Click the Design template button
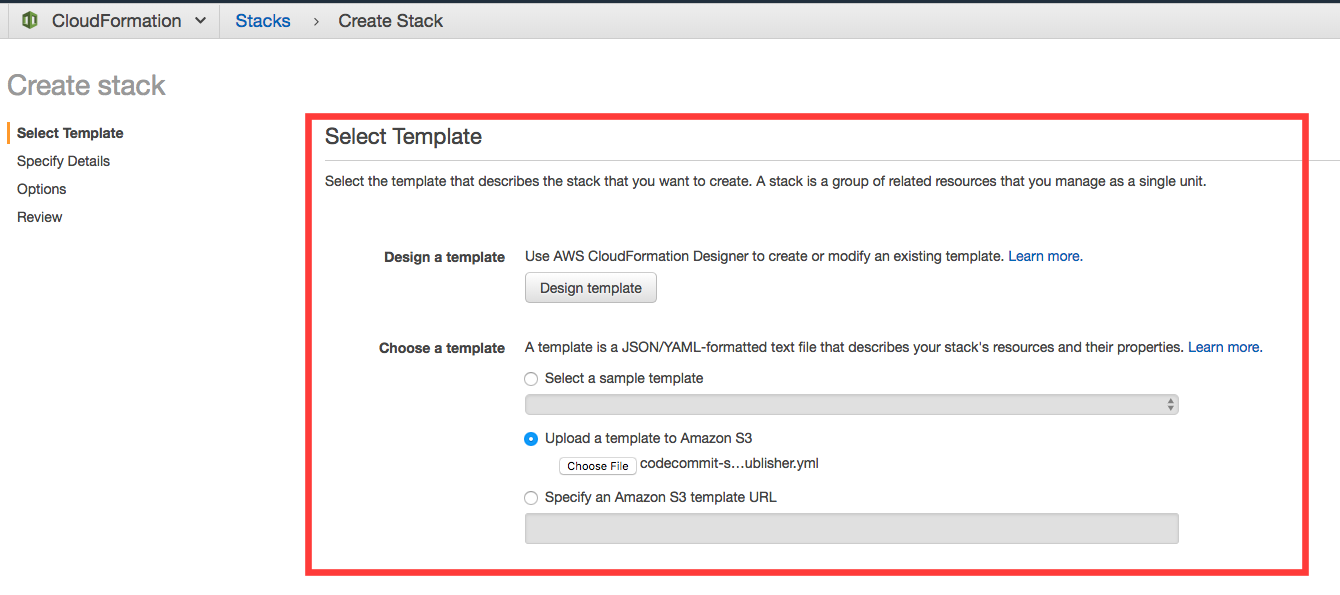 tap(590, 287)
